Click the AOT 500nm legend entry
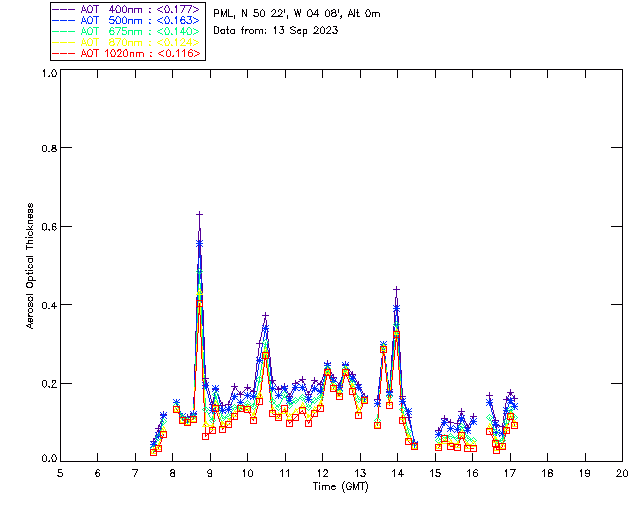The image size is (640, 512). click(127, 20)
